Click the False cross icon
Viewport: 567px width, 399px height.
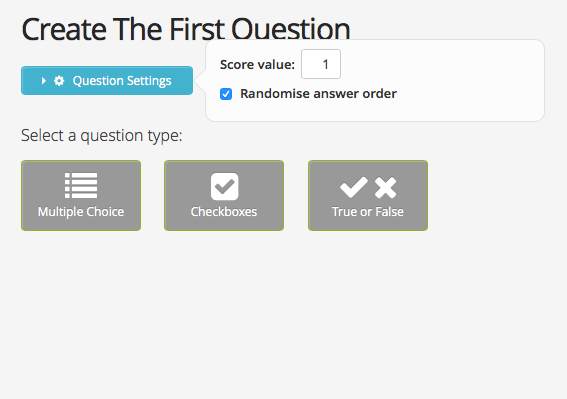(385, 187)
